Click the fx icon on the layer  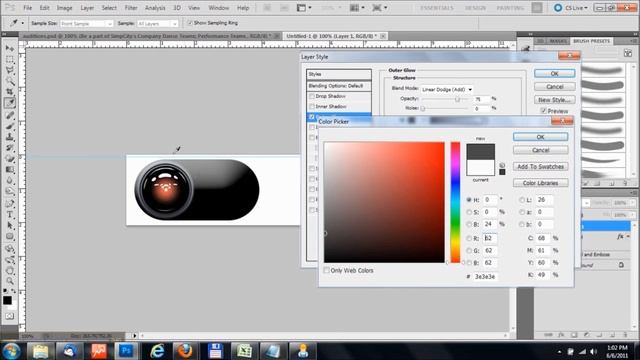620,236
